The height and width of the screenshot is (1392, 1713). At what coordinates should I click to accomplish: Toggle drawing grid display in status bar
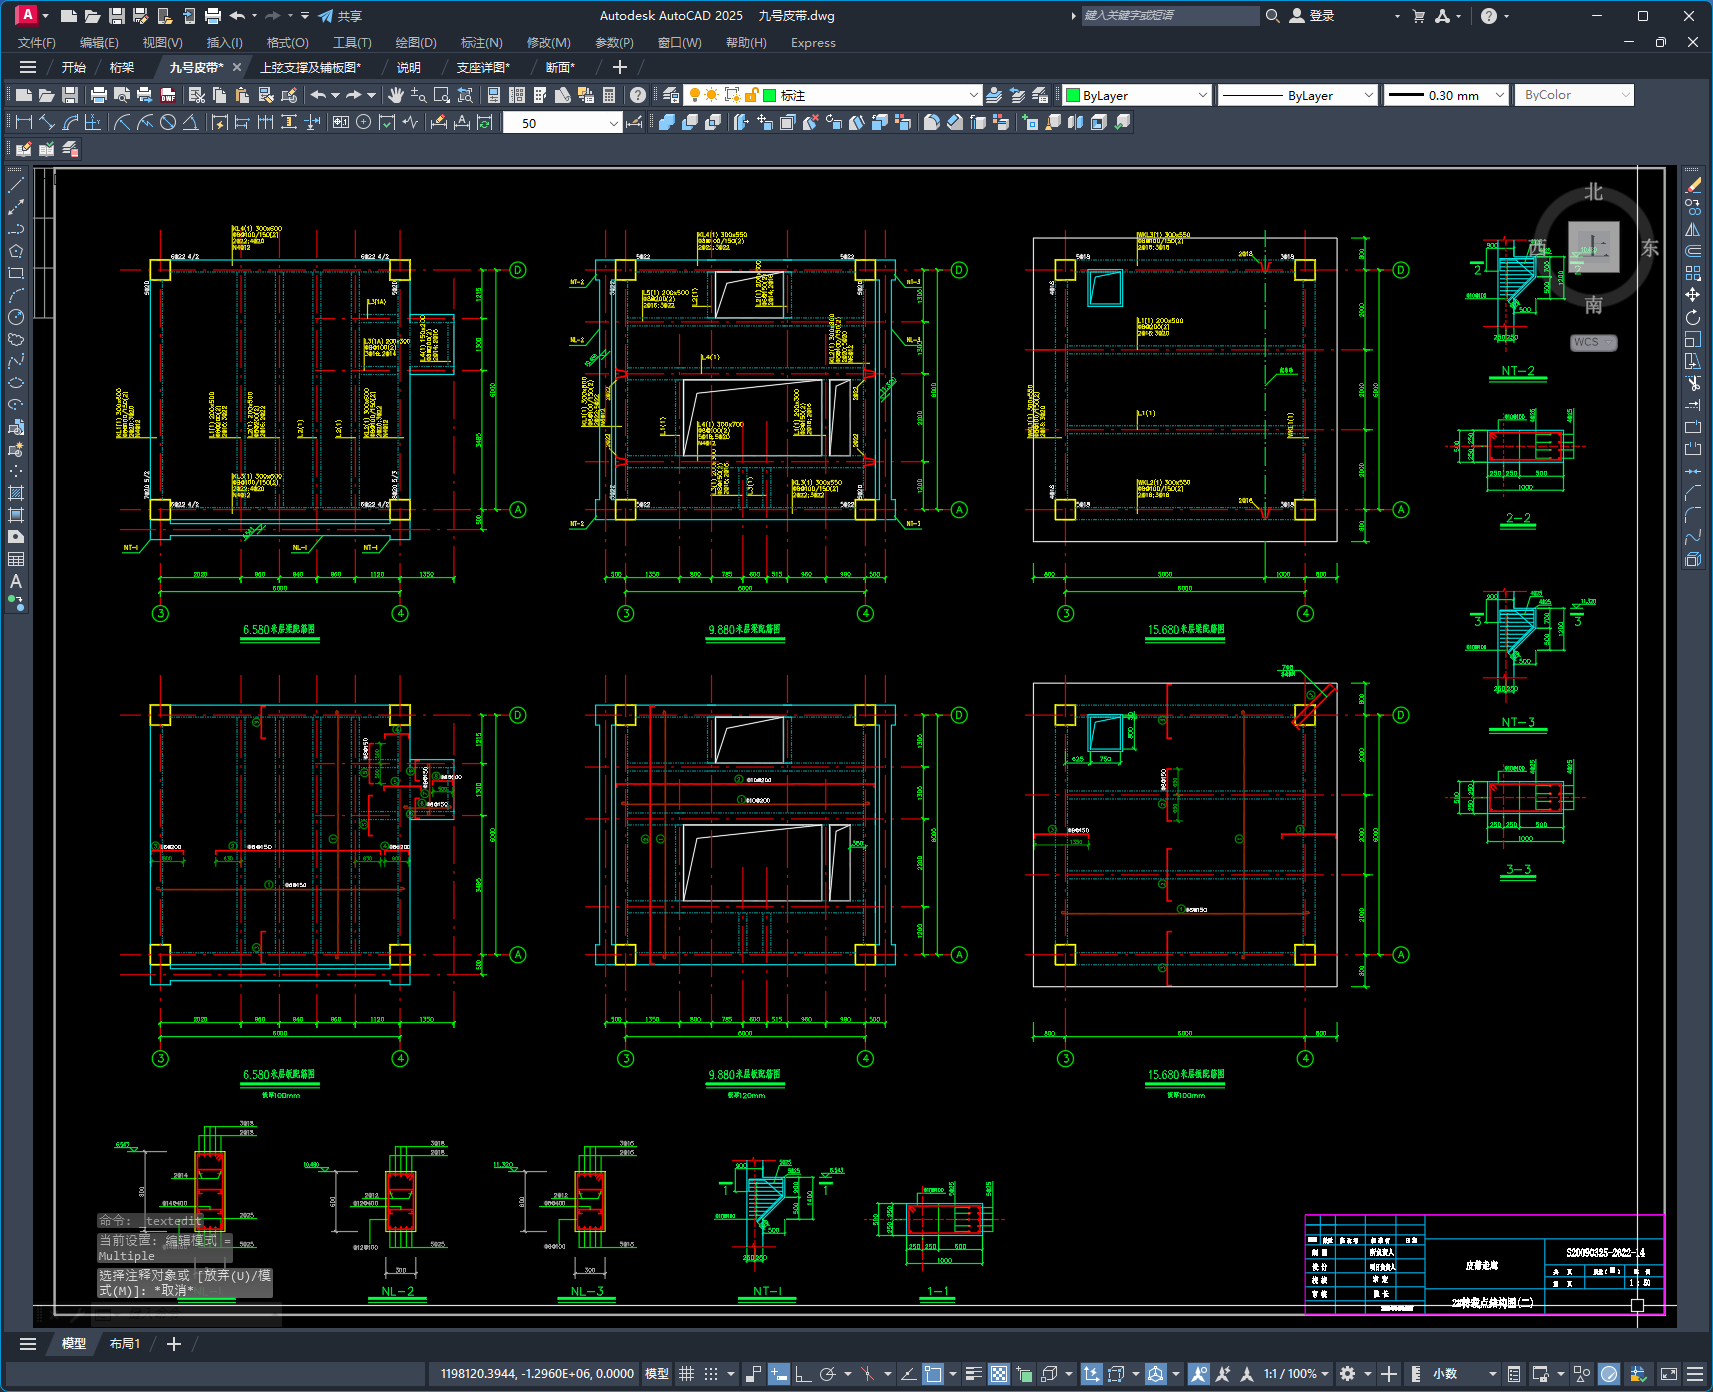pyautogui.click(x=686, y=1374)
